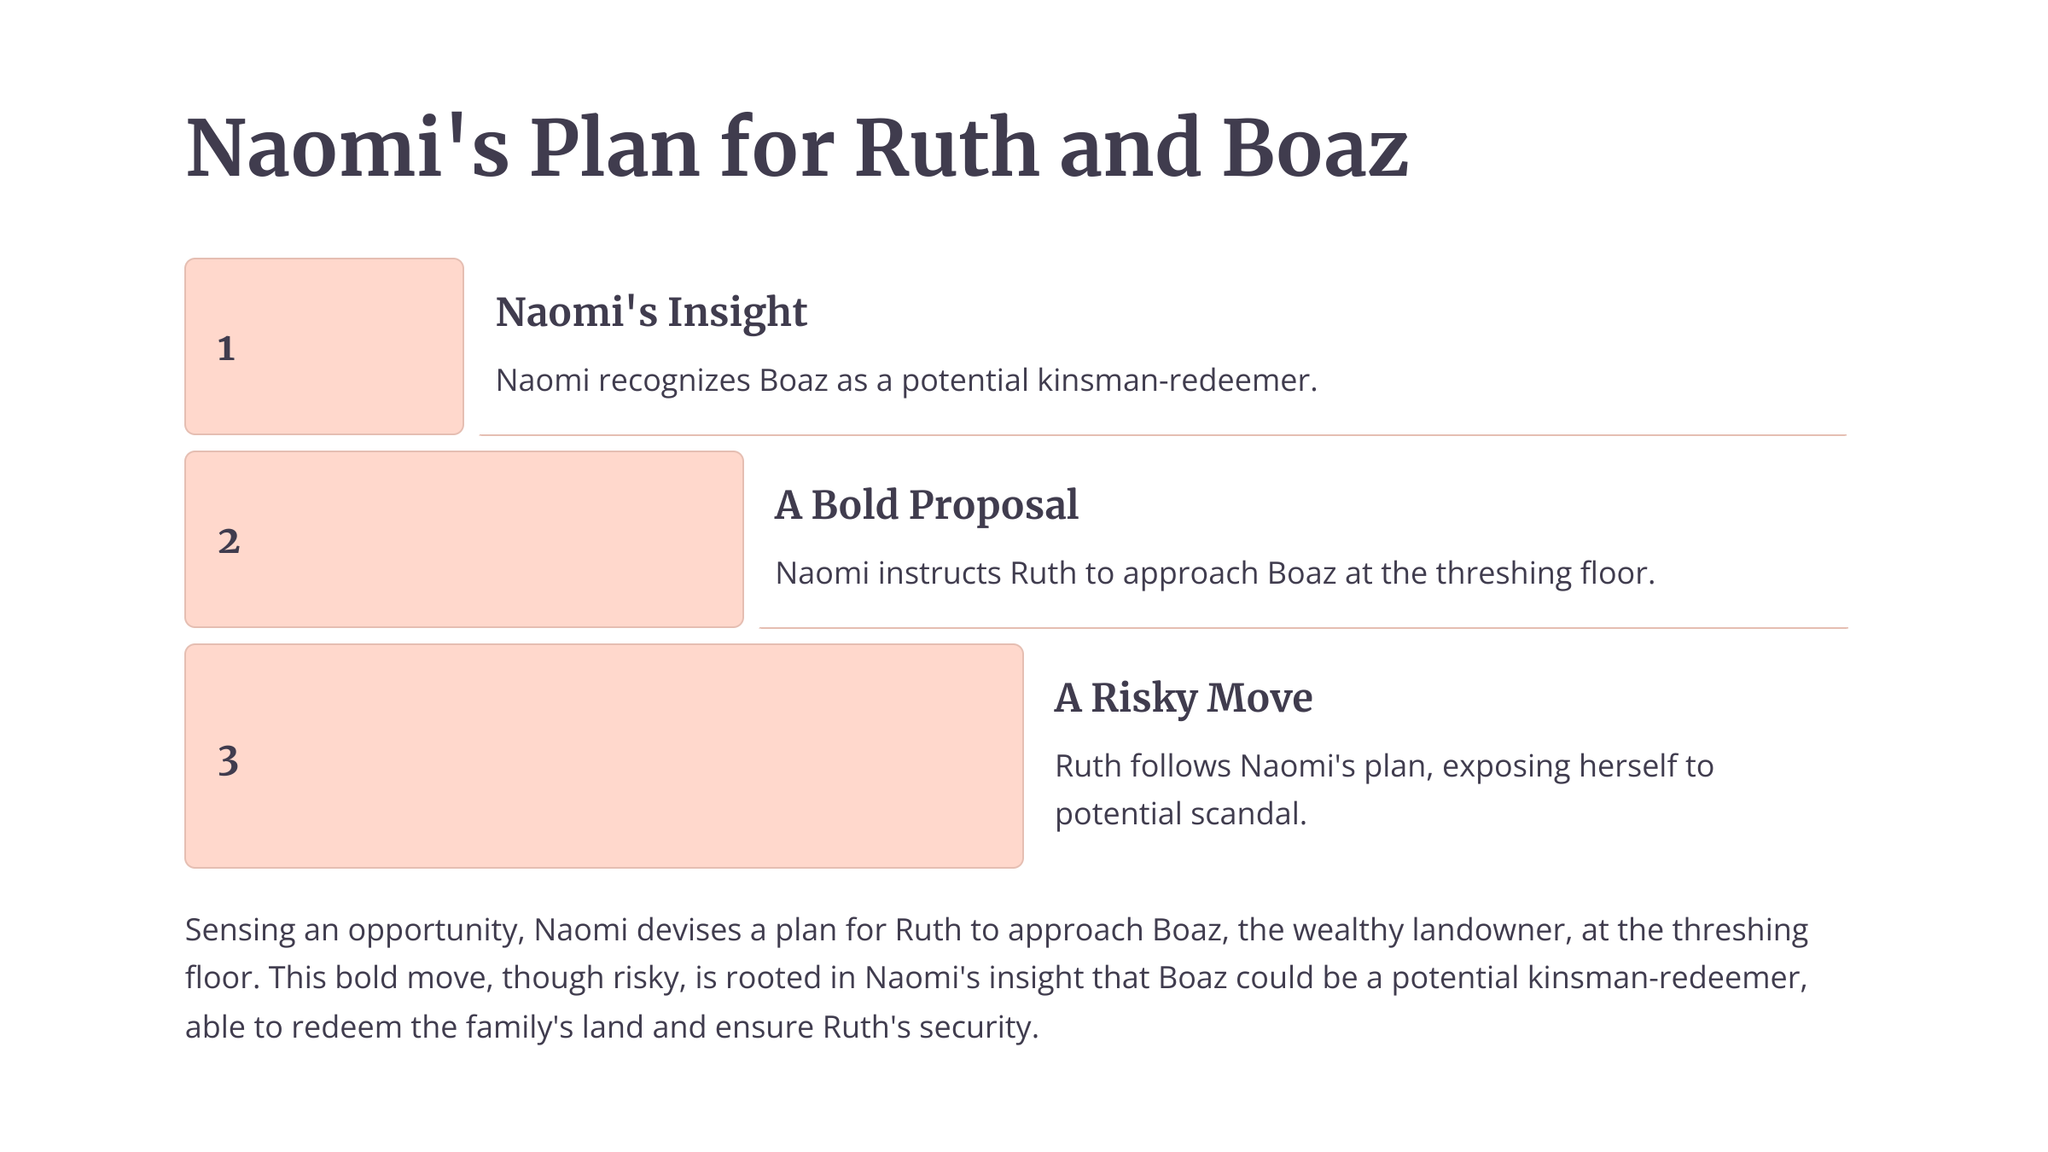Click the divider line below "Naomi's Insight" row
The height and width of the screenshot is (1152, 2048).
point(1162,435)
